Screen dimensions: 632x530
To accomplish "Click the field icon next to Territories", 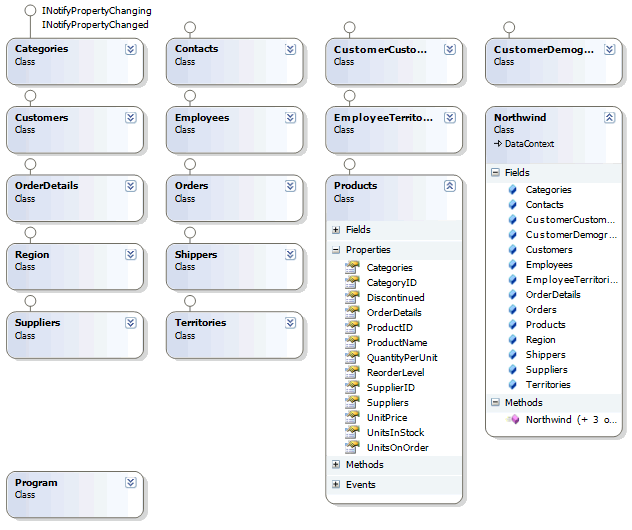I will tap(512, 384).
